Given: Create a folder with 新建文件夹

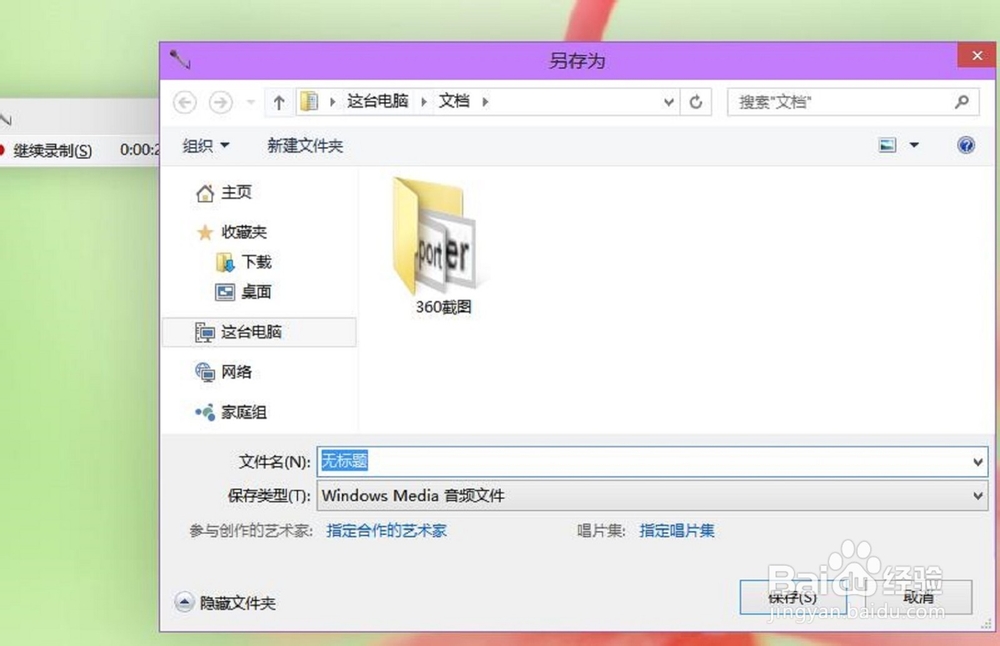Looking at the screenshot, I should 305,146.
